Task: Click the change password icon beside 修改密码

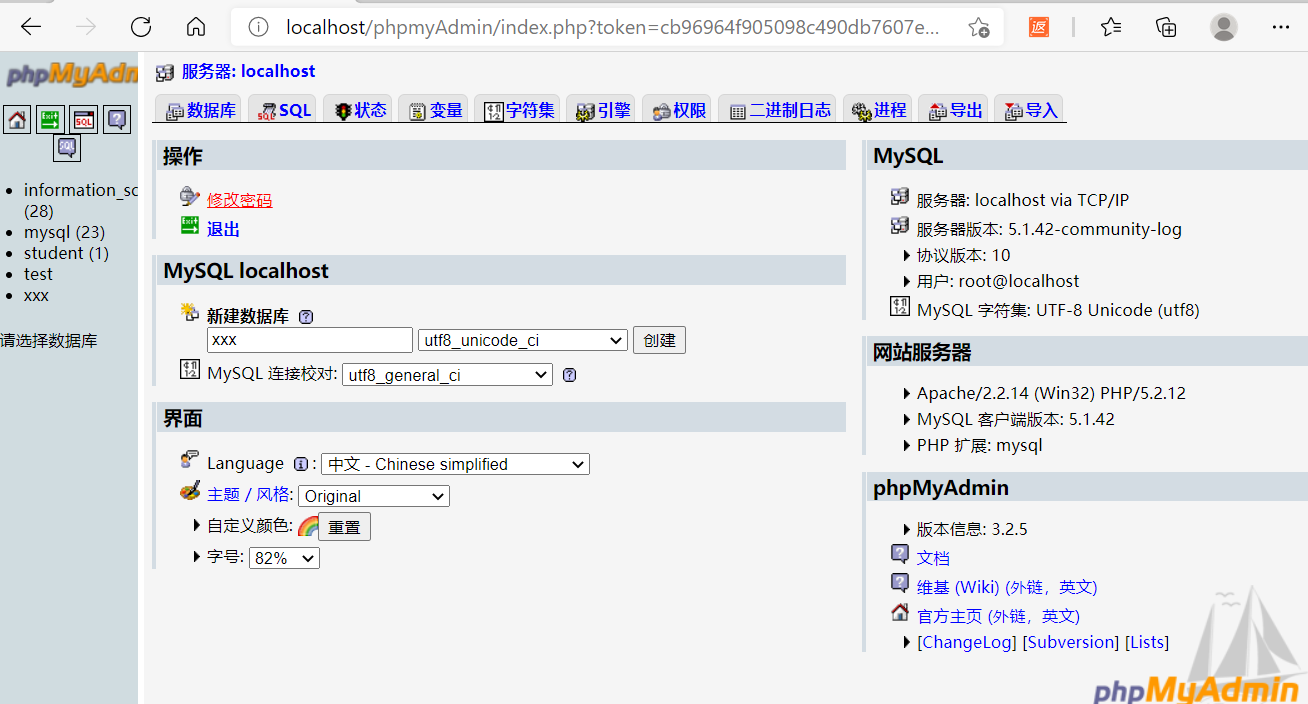Action: coord(190,197)
